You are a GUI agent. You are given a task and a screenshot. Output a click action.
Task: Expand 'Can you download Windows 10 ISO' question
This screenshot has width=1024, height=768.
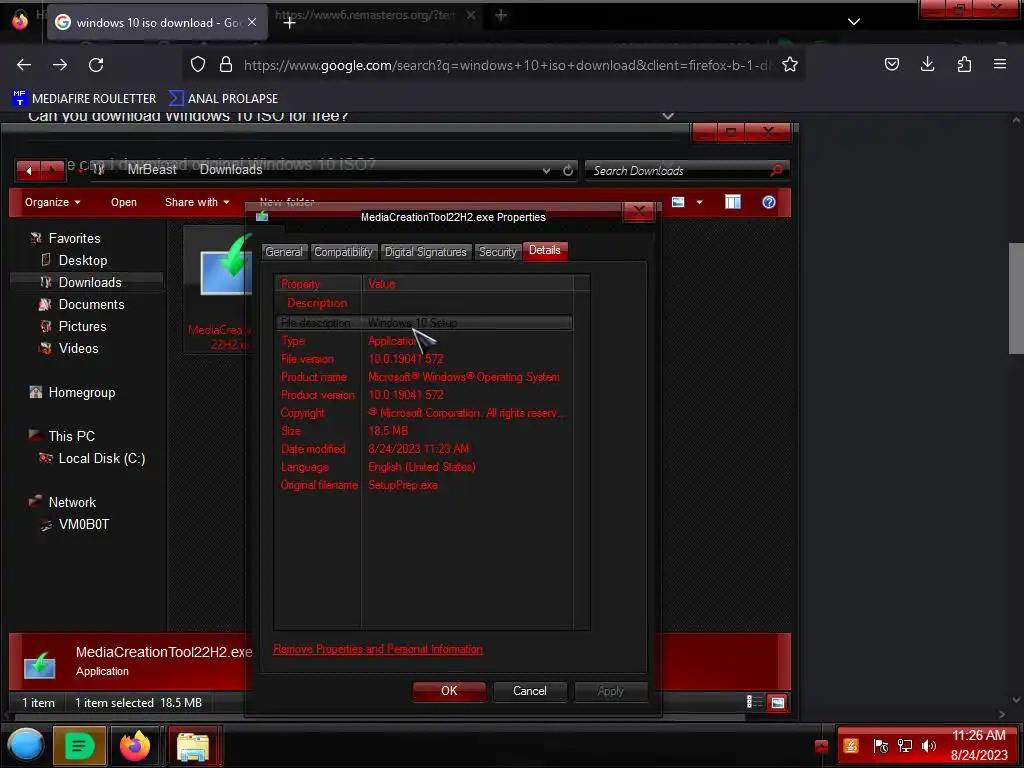[667, 116]
